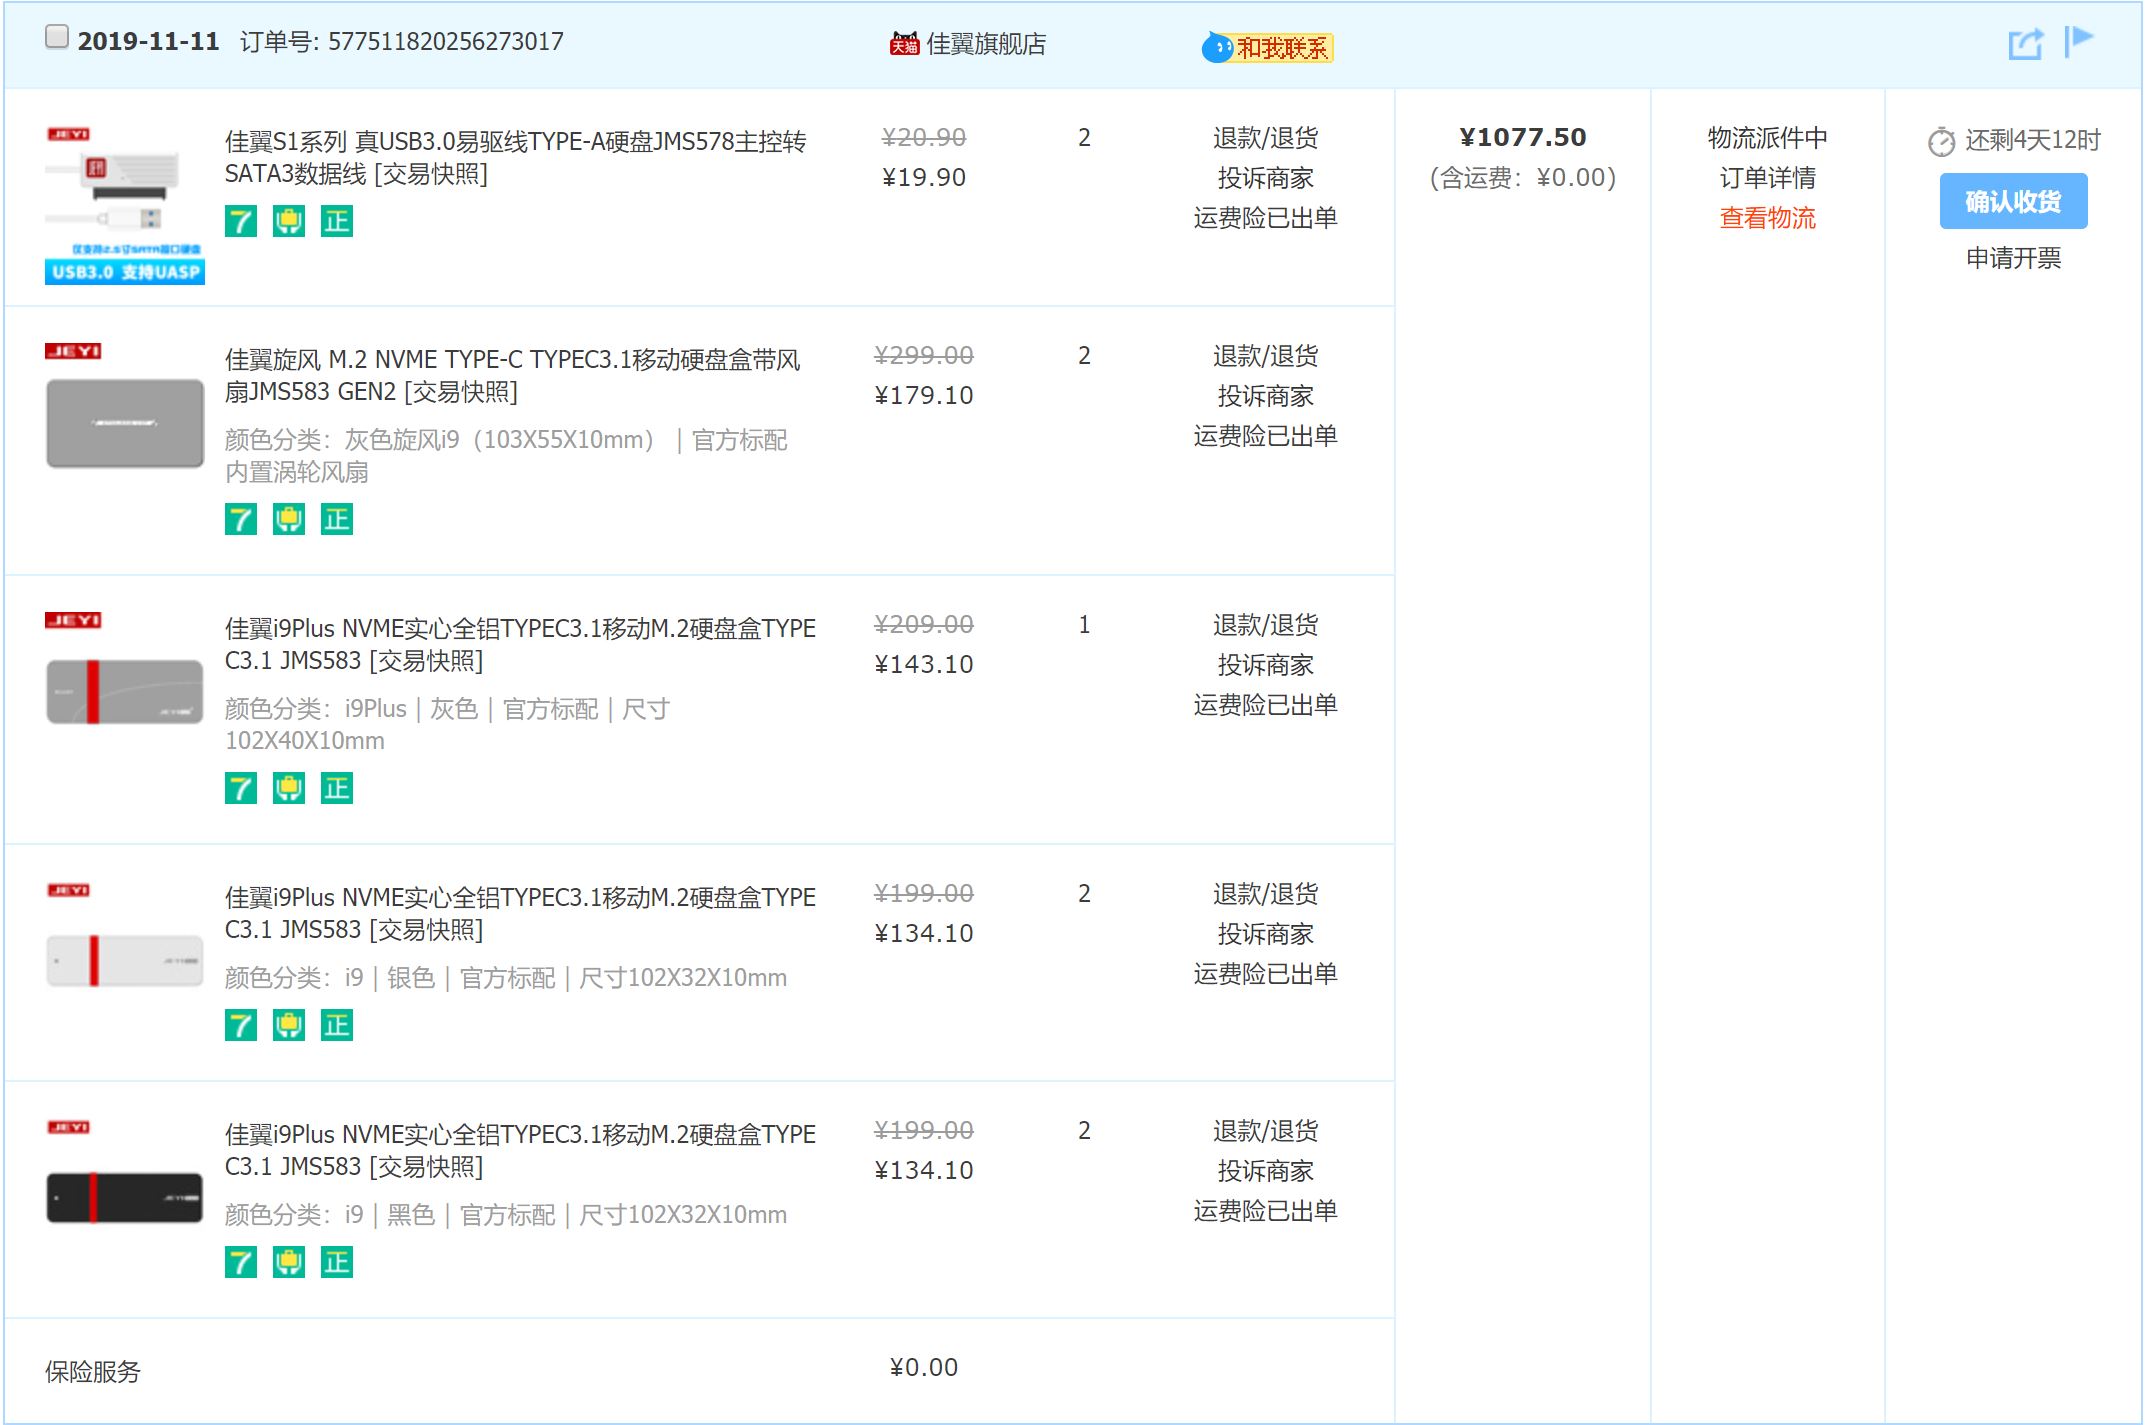Screen dimensions: 2153x1425
Task: Click 7-day return icon under silver i9 item
Action: click(241, 1025)
